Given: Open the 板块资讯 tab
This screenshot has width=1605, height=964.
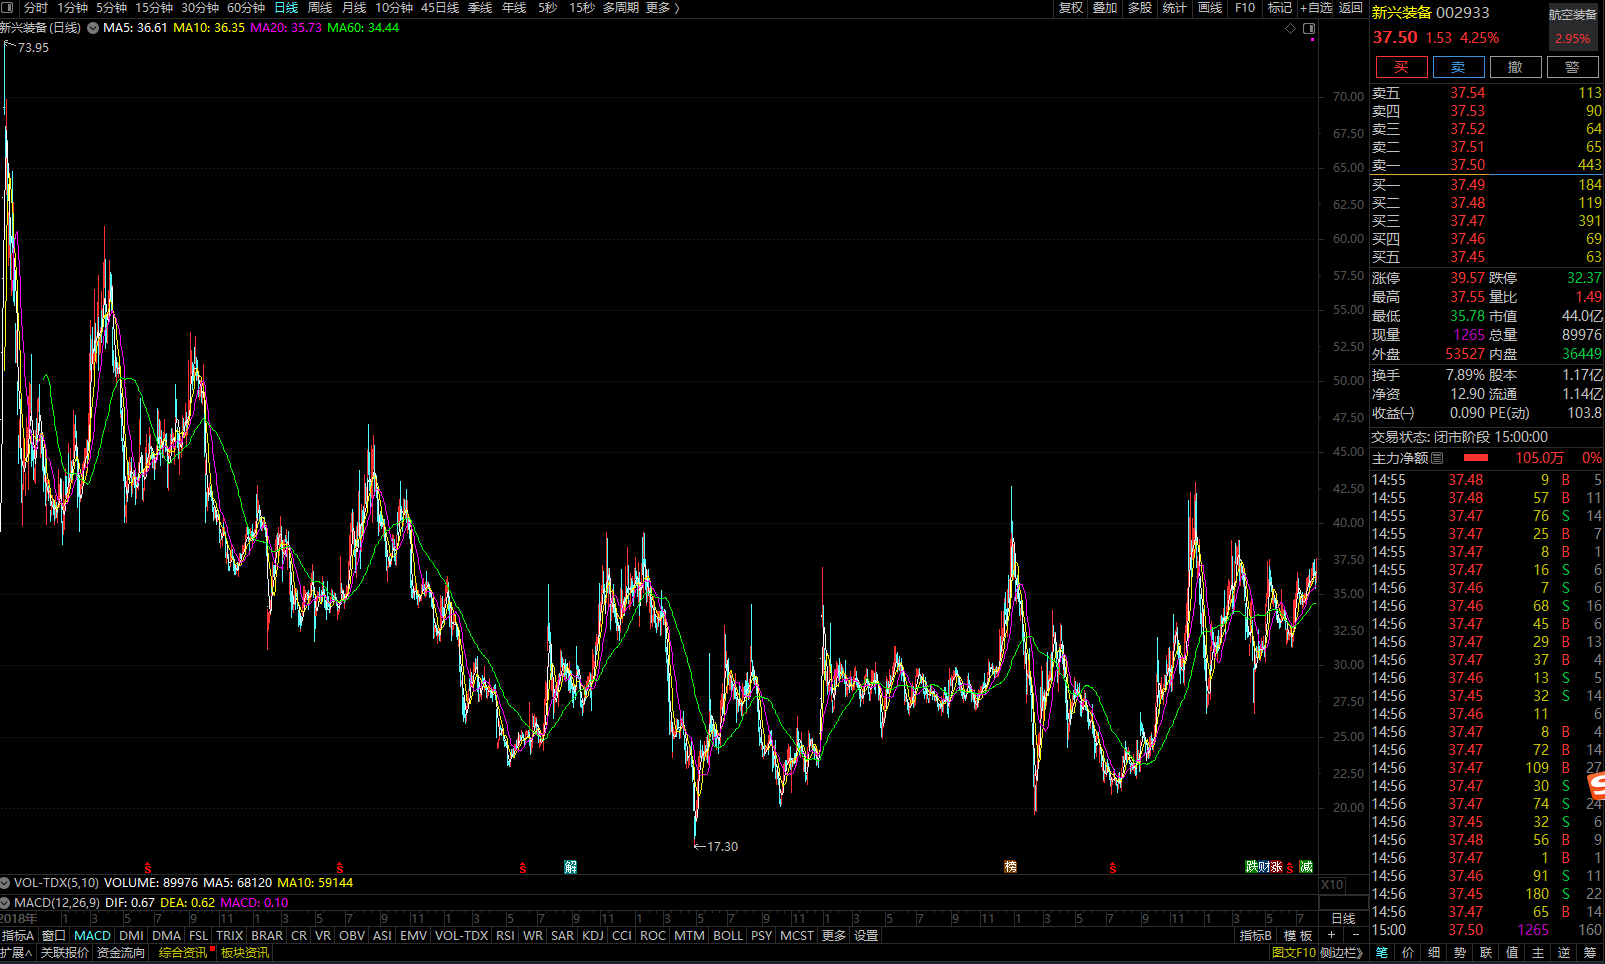Looking at the screenshot, I should [x=245, y=953].
